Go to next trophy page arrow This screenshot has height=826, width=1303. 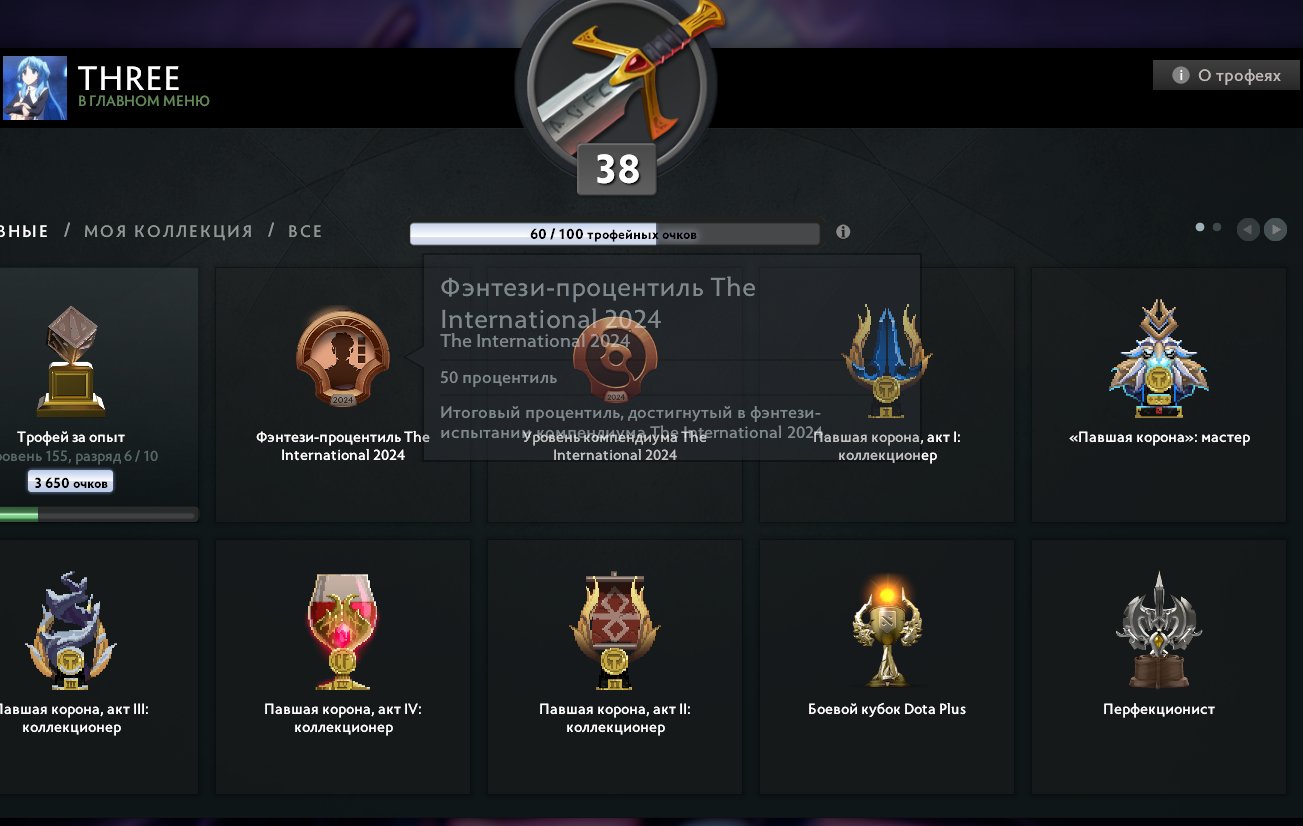click(x=1275, y=229)
